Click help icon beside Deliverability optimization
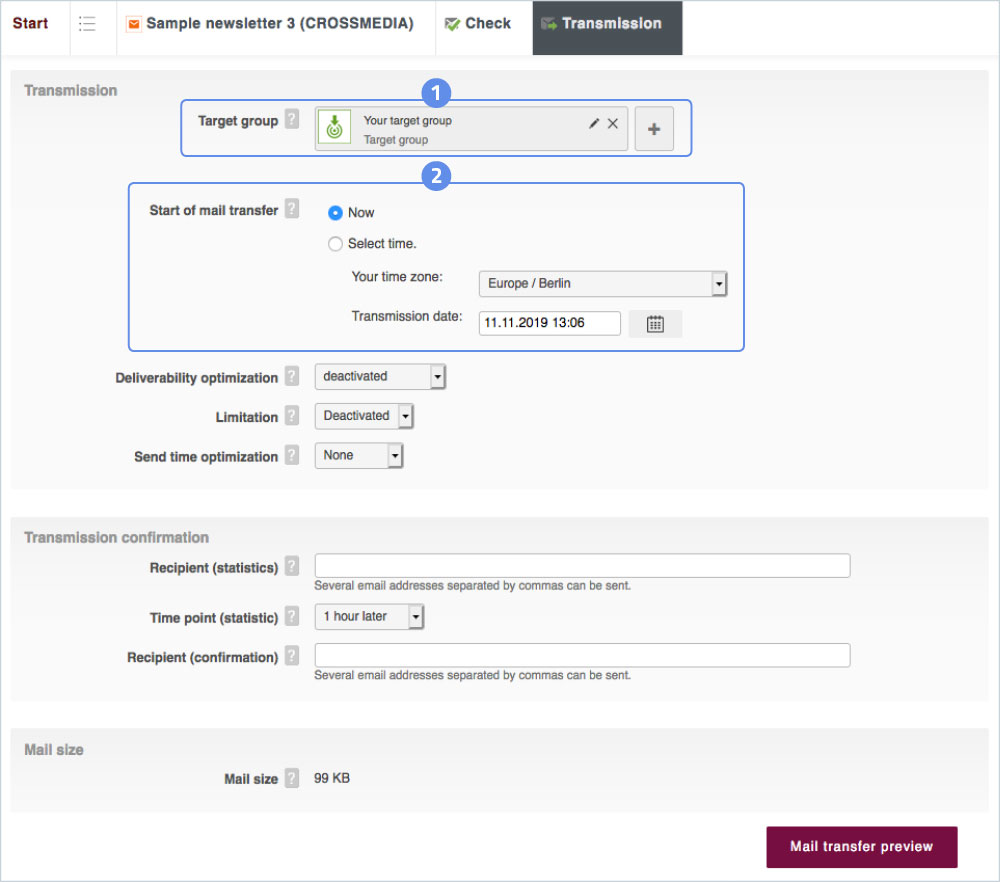Image resolution: width=1000 pixels, height=882 pixels. click(x=291, y=377)
